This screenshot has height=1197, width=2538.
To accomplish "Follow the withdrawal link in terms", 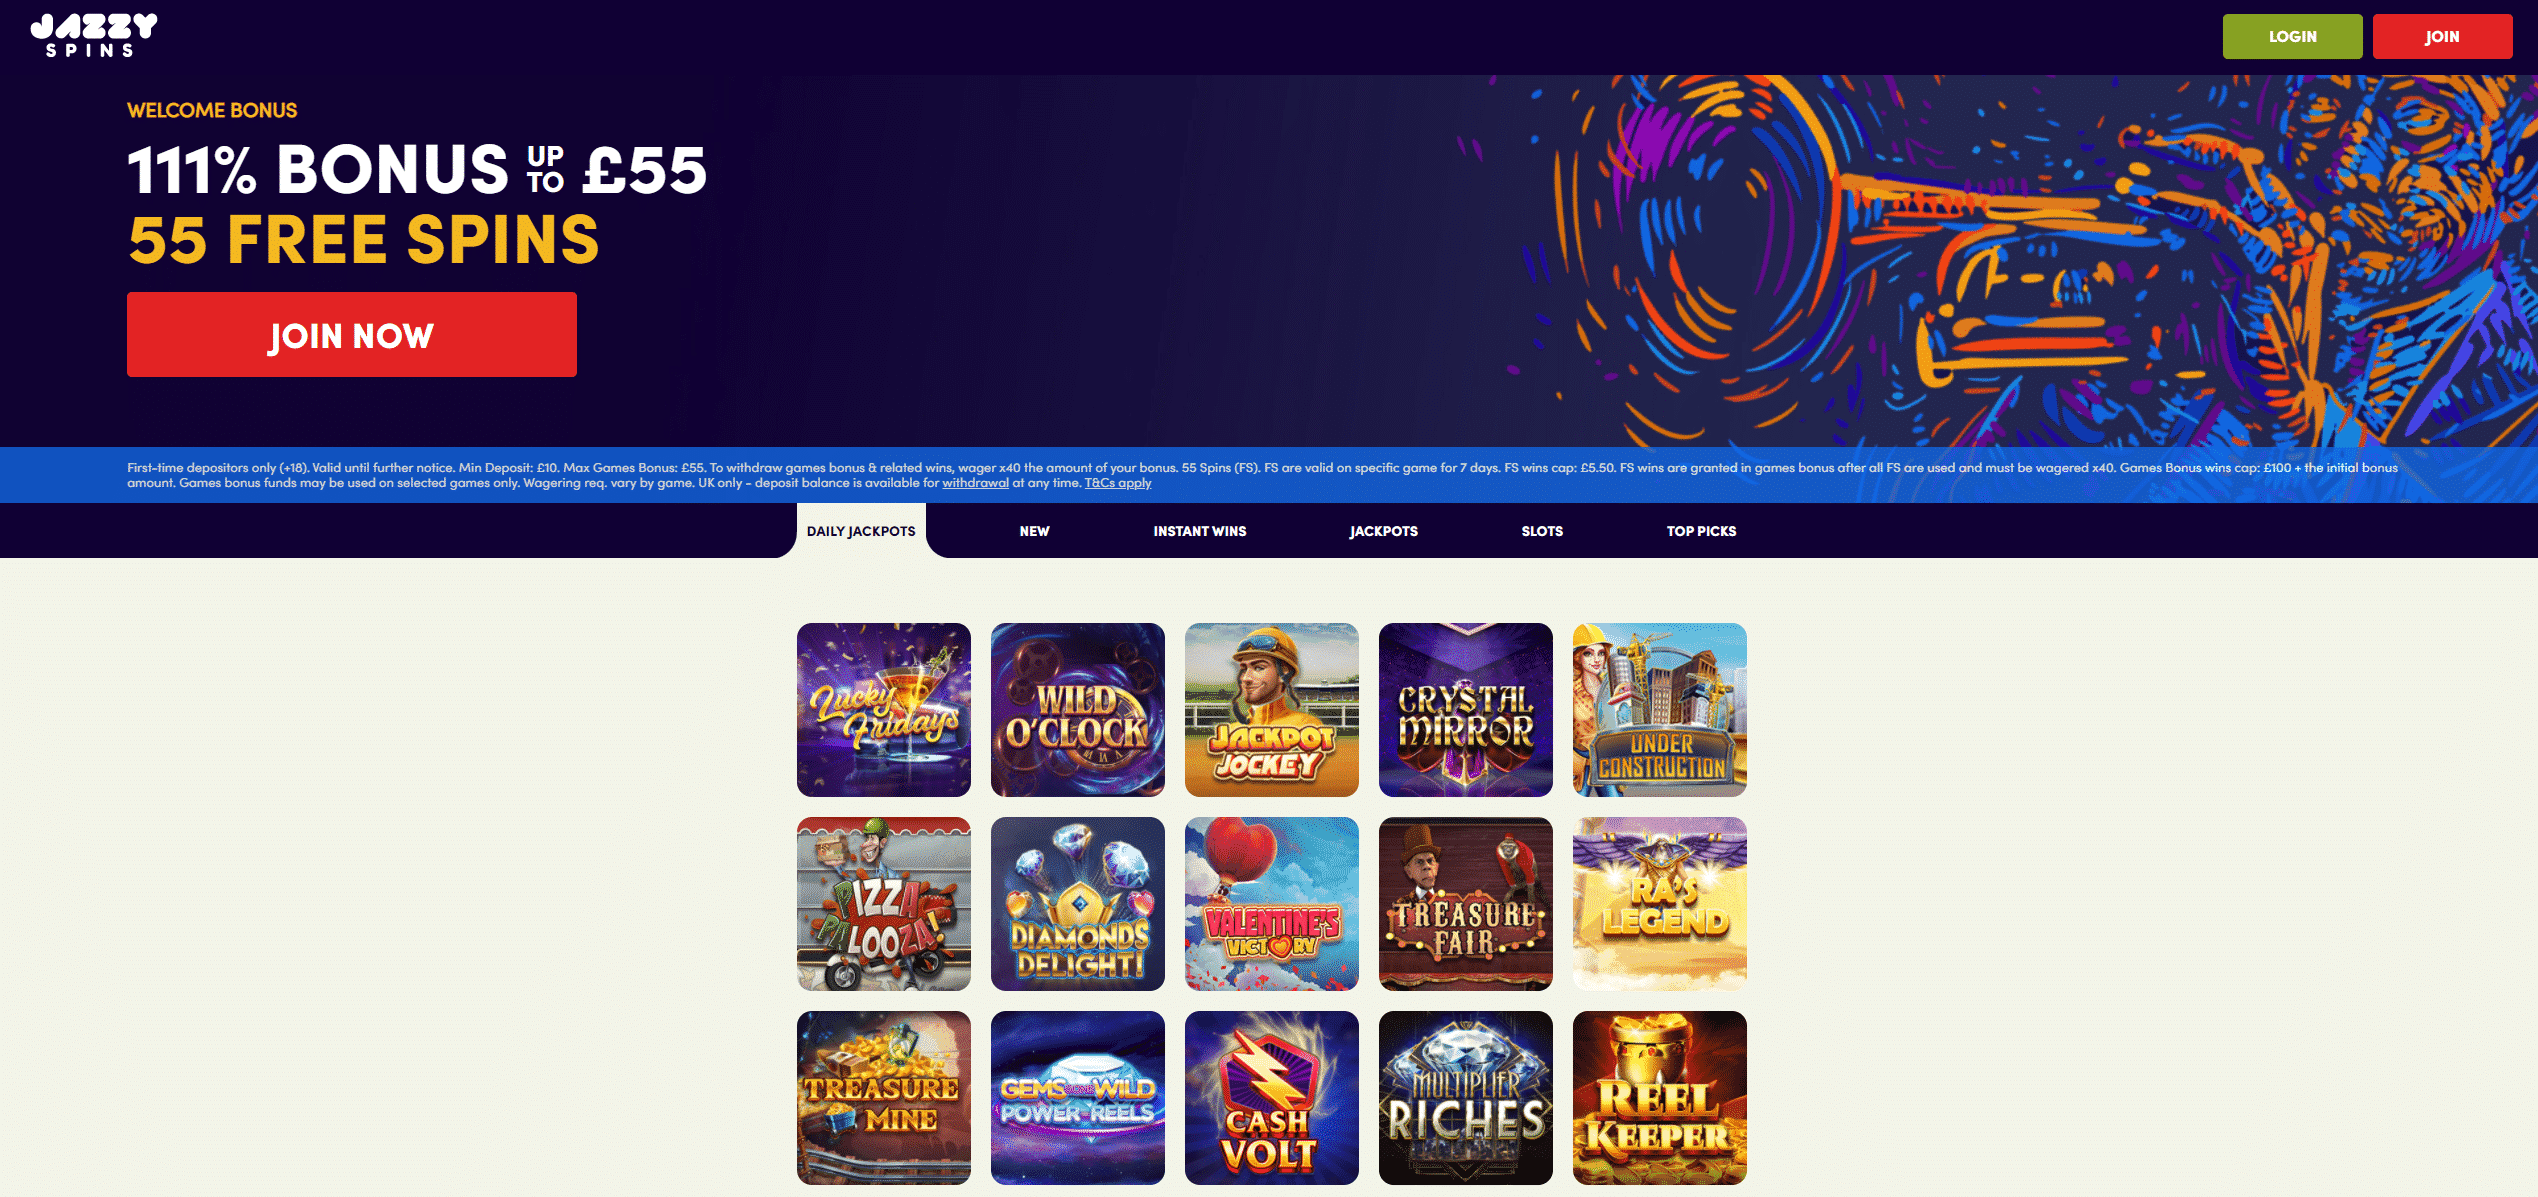I will point(975,483).
